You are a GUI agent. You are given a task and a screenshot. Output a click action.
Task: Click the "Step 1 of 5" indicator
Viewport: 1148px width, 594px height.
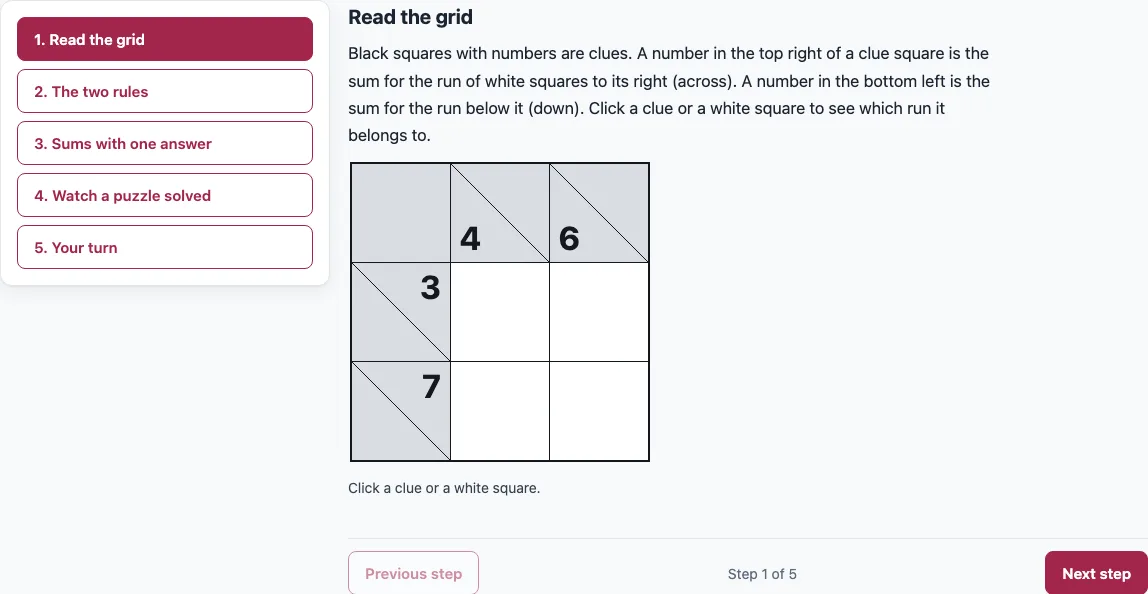coord(762,574)
